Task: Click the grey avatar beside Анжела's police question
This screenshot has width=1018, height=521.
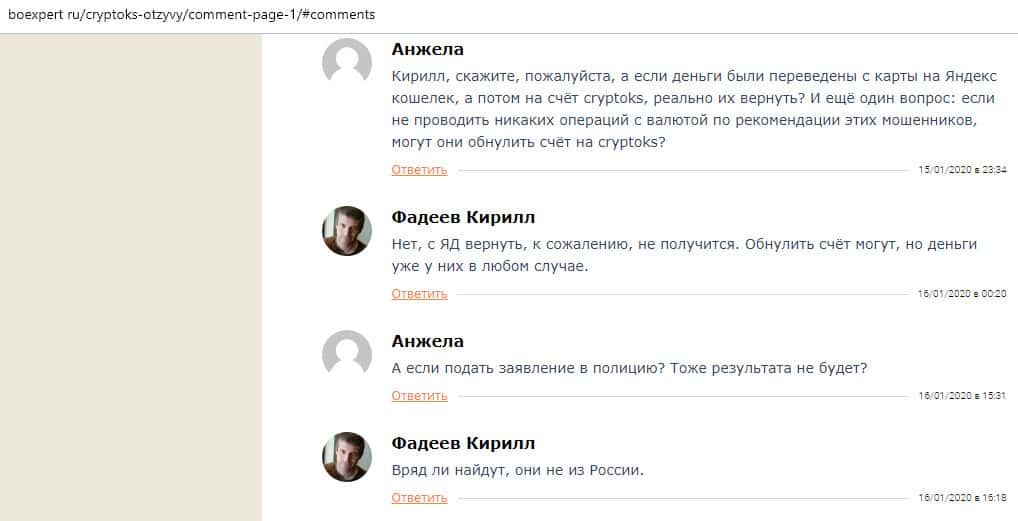Action: tap(347, 355)
